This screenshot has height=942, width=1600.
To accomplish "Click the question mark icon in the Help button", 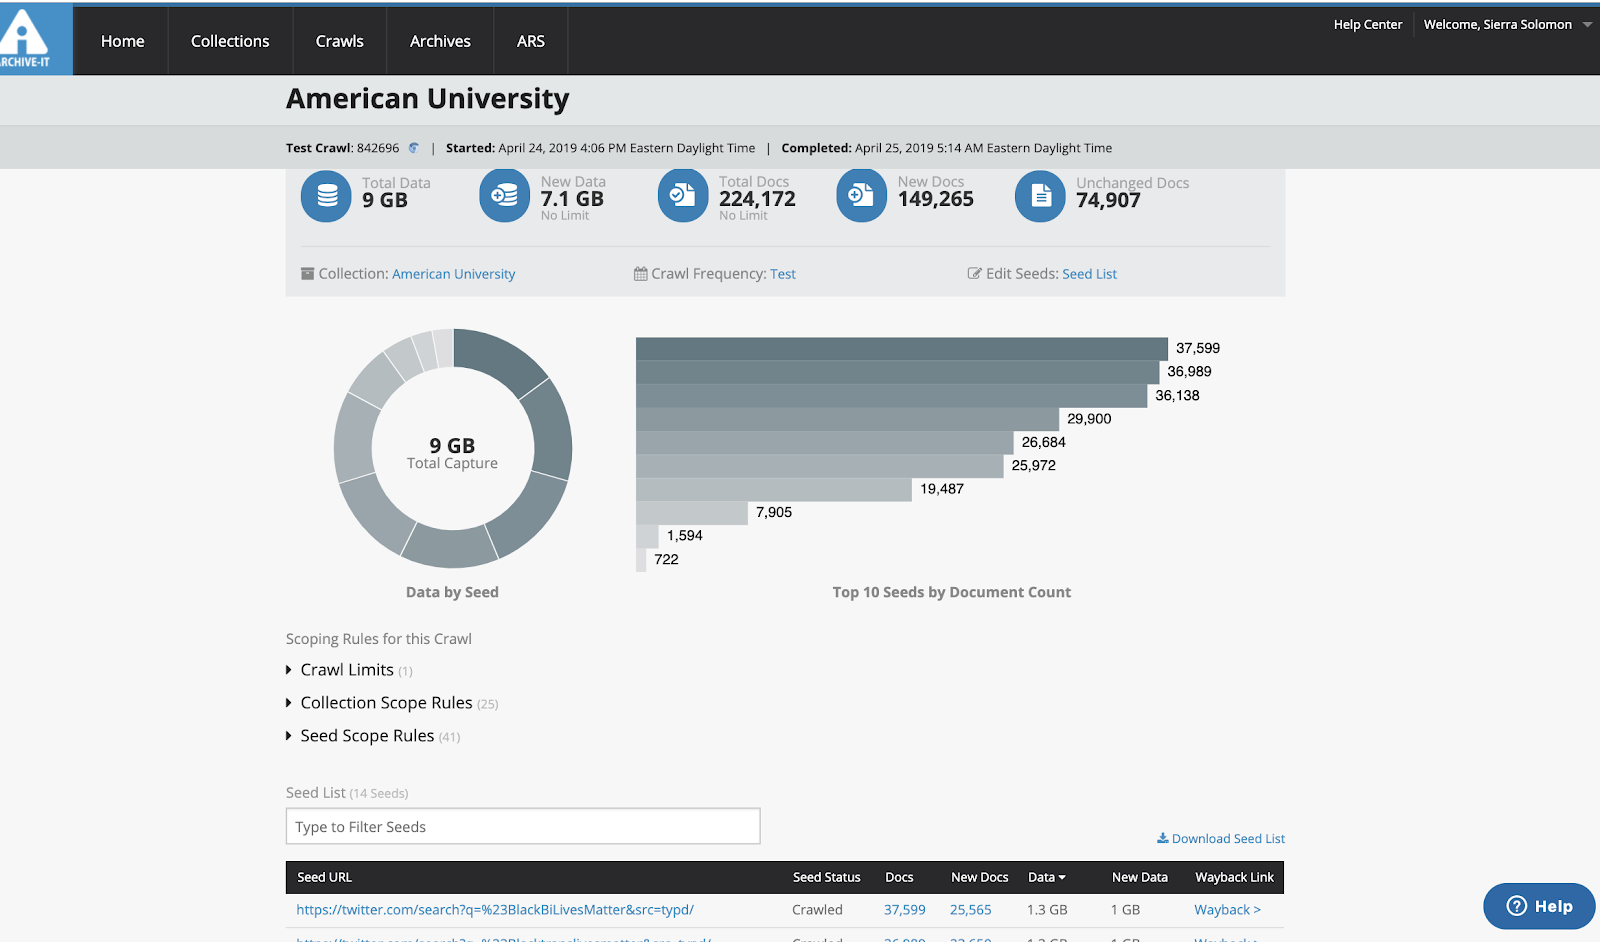I will click(x=1517, y=906).
